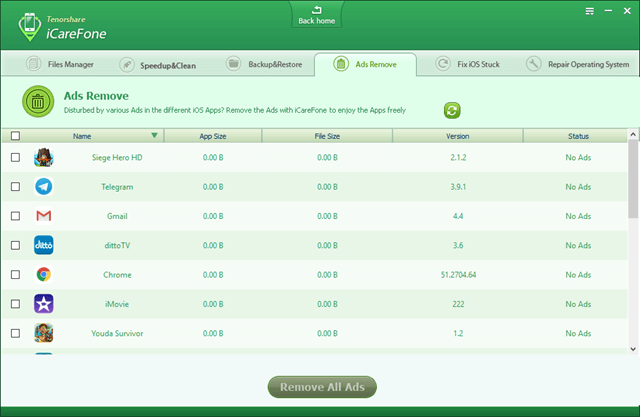Check the Siege Hero HD checkbox
Screen dimensions: 640x417
(x=16, y=157)
